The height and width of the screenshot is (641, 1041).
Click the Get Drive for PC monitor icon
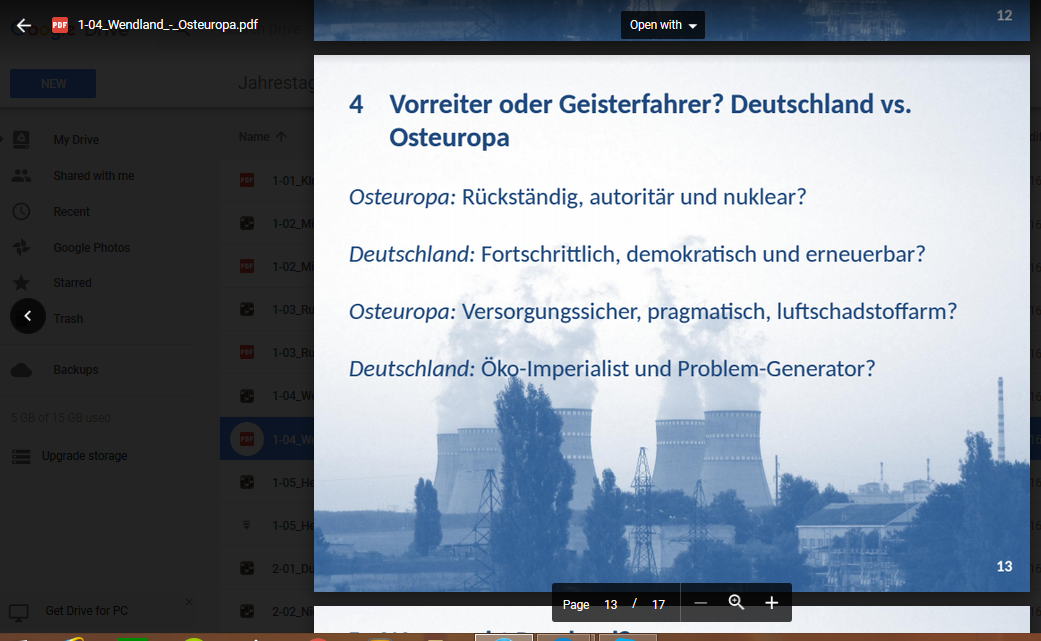[19, 612]
